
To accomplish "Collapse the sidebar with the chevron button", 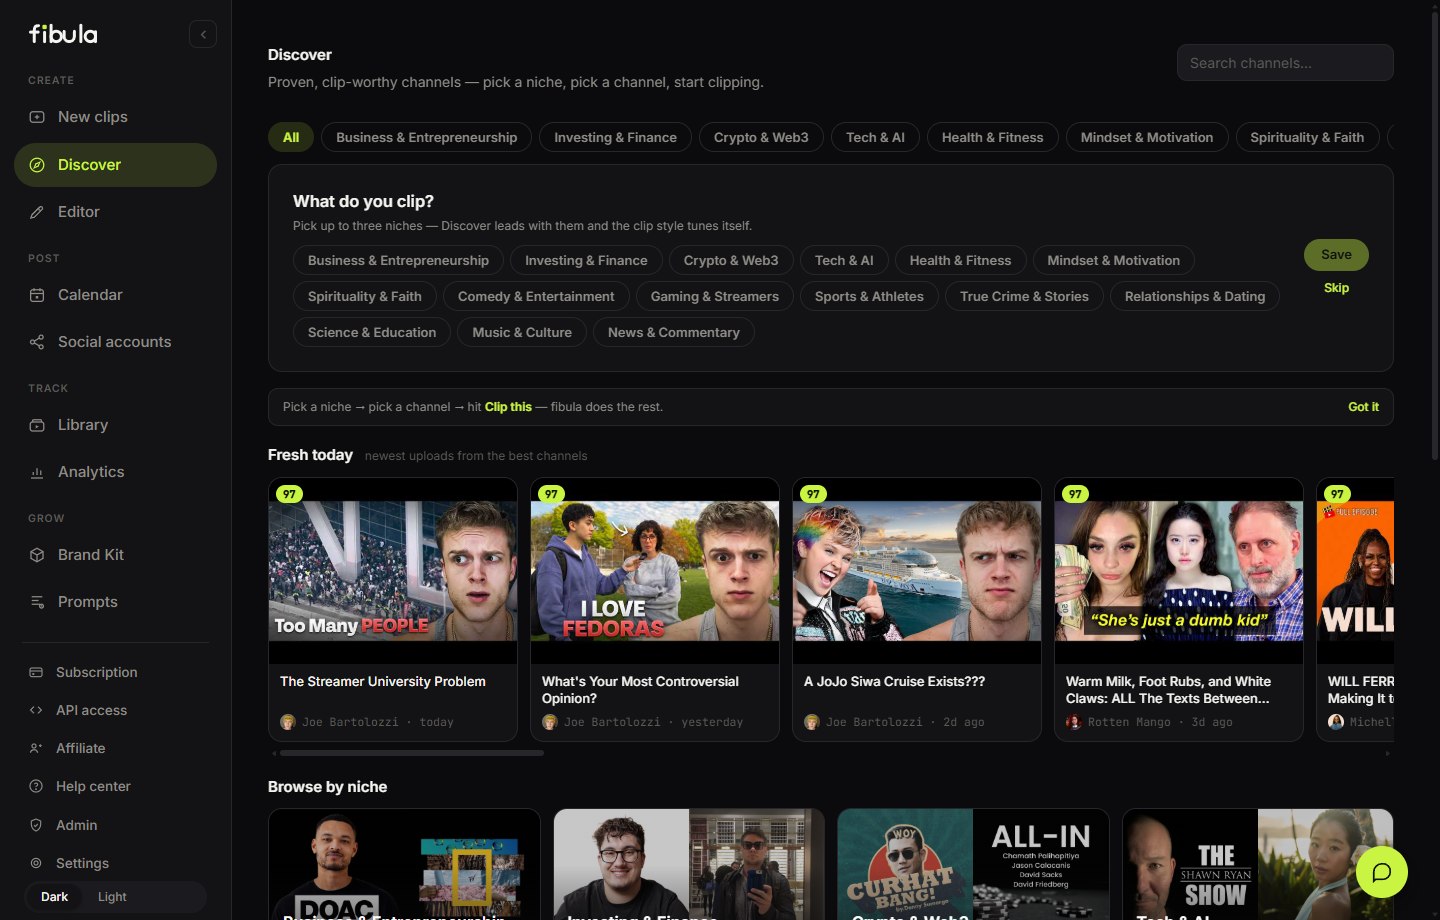I will (203, 34).
